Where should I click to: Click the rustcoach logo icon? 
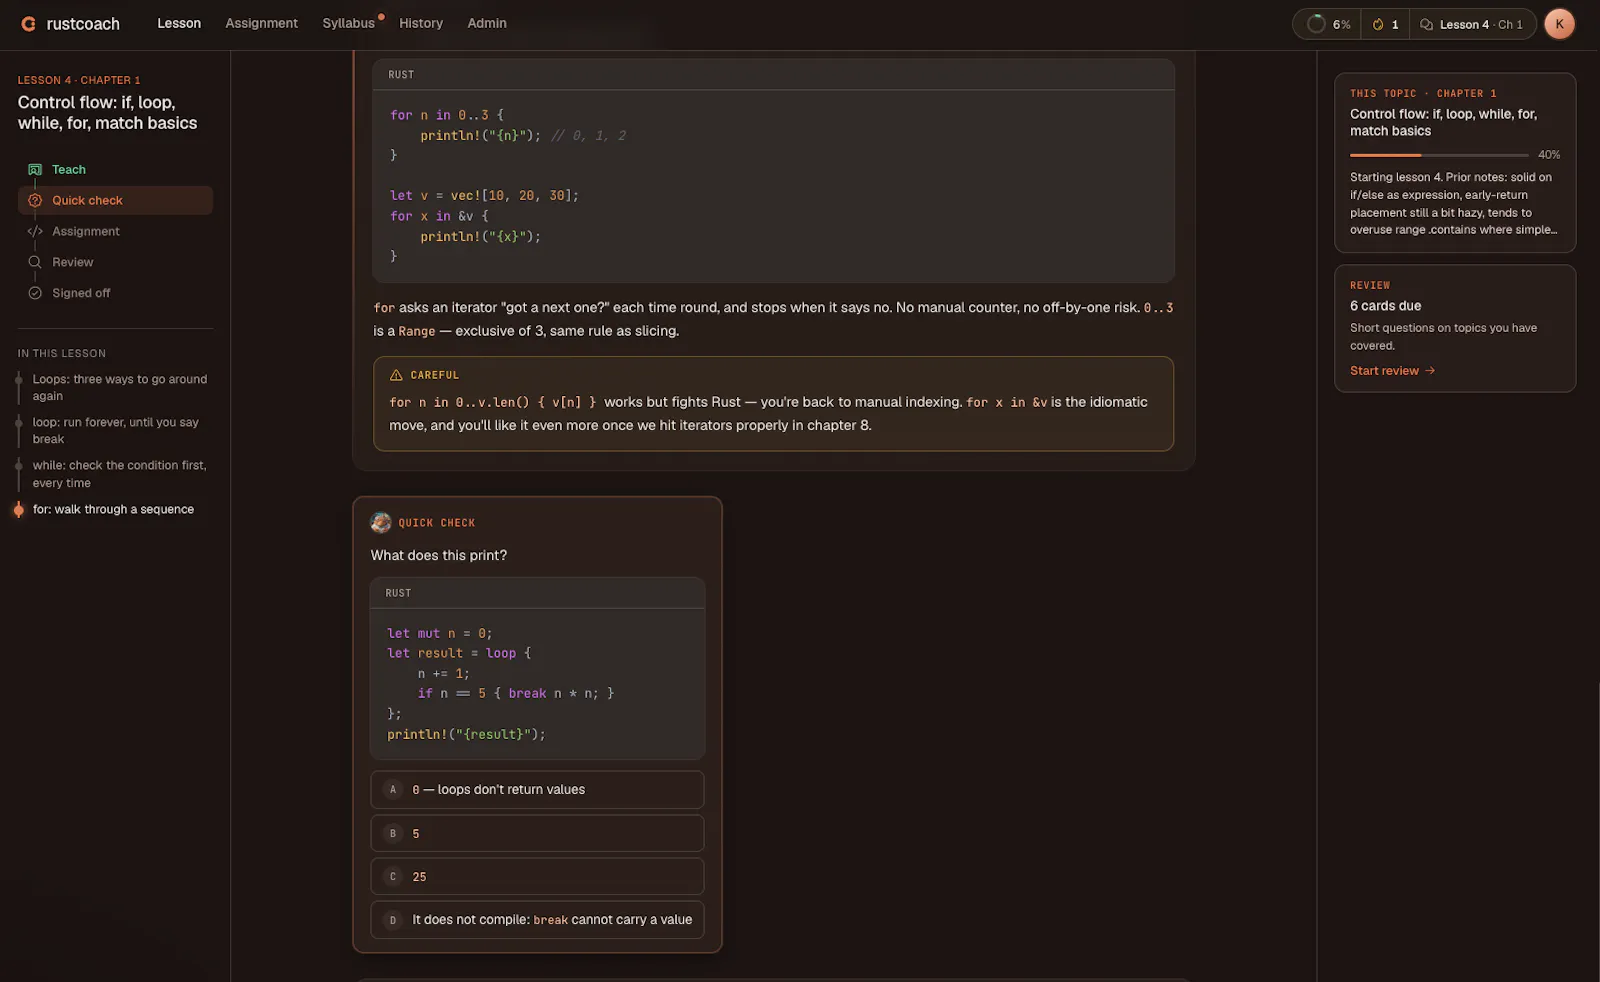[x=29, y=24]
